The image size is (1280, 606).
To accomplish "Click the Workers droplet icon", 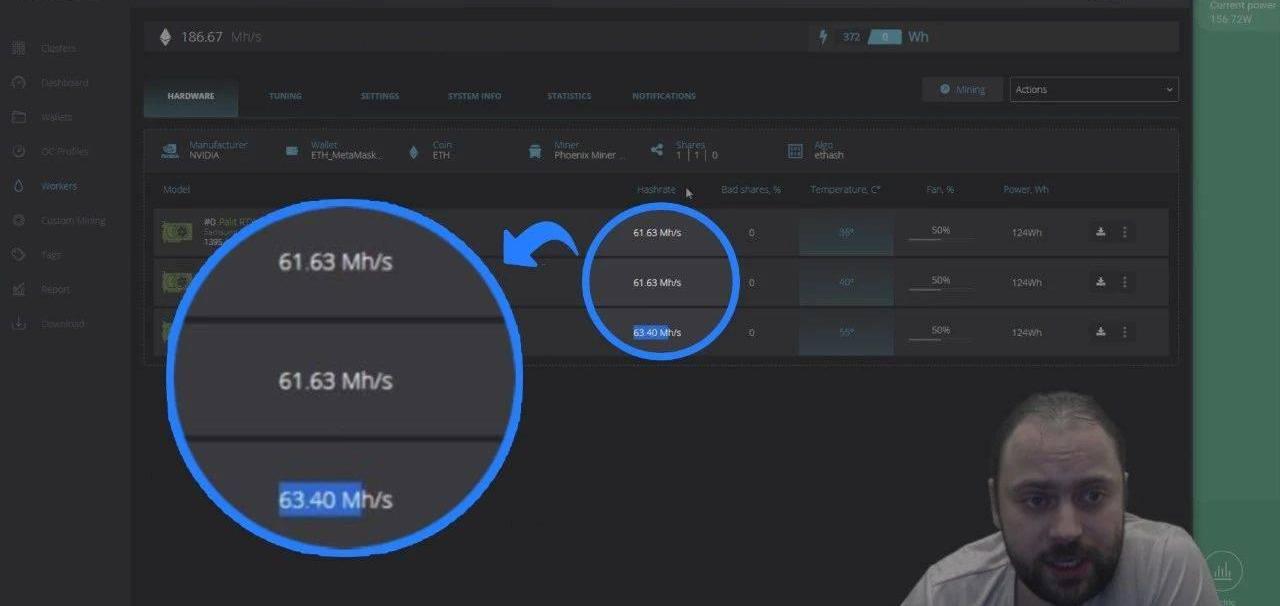I will click(x=18, y=186).
